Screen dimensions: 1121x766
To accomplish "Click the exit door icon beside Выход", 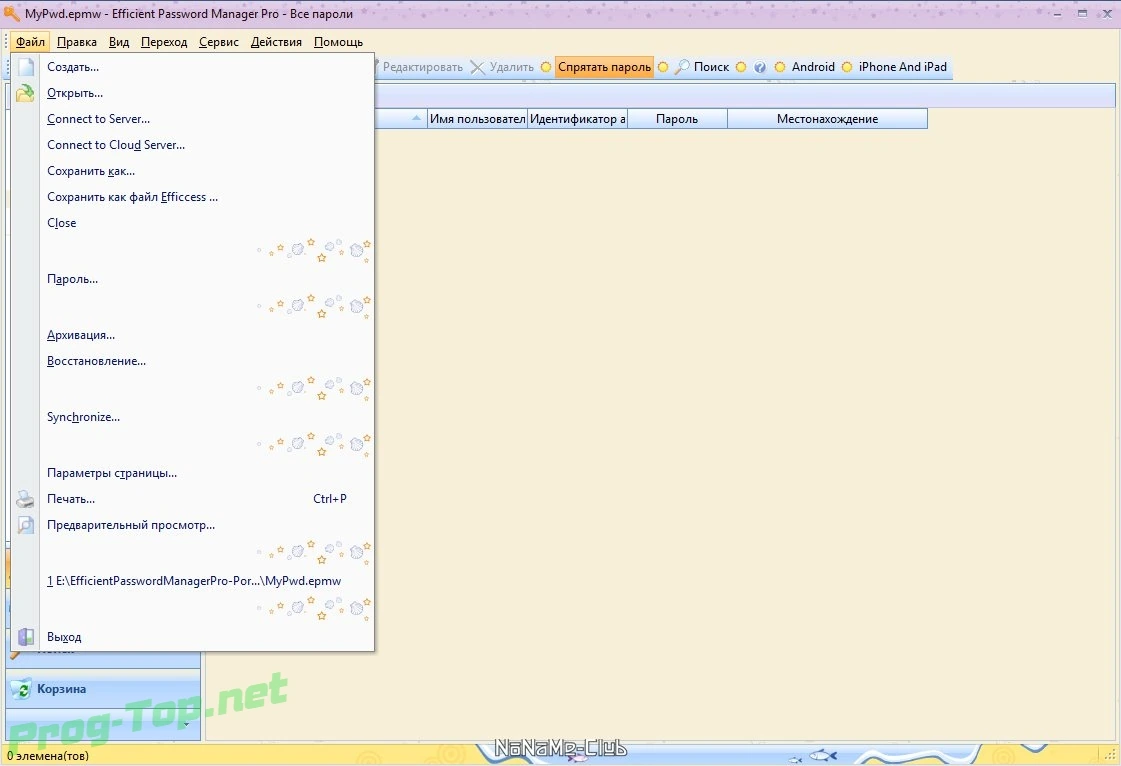I will [x=26, y=637].
